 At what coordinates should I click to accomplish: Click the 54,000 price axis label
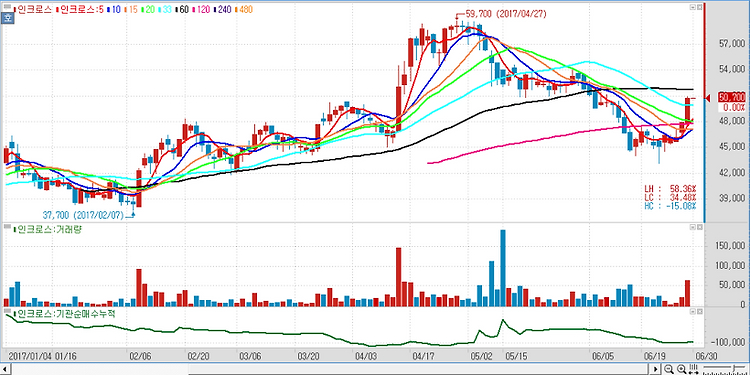(732, 70)
